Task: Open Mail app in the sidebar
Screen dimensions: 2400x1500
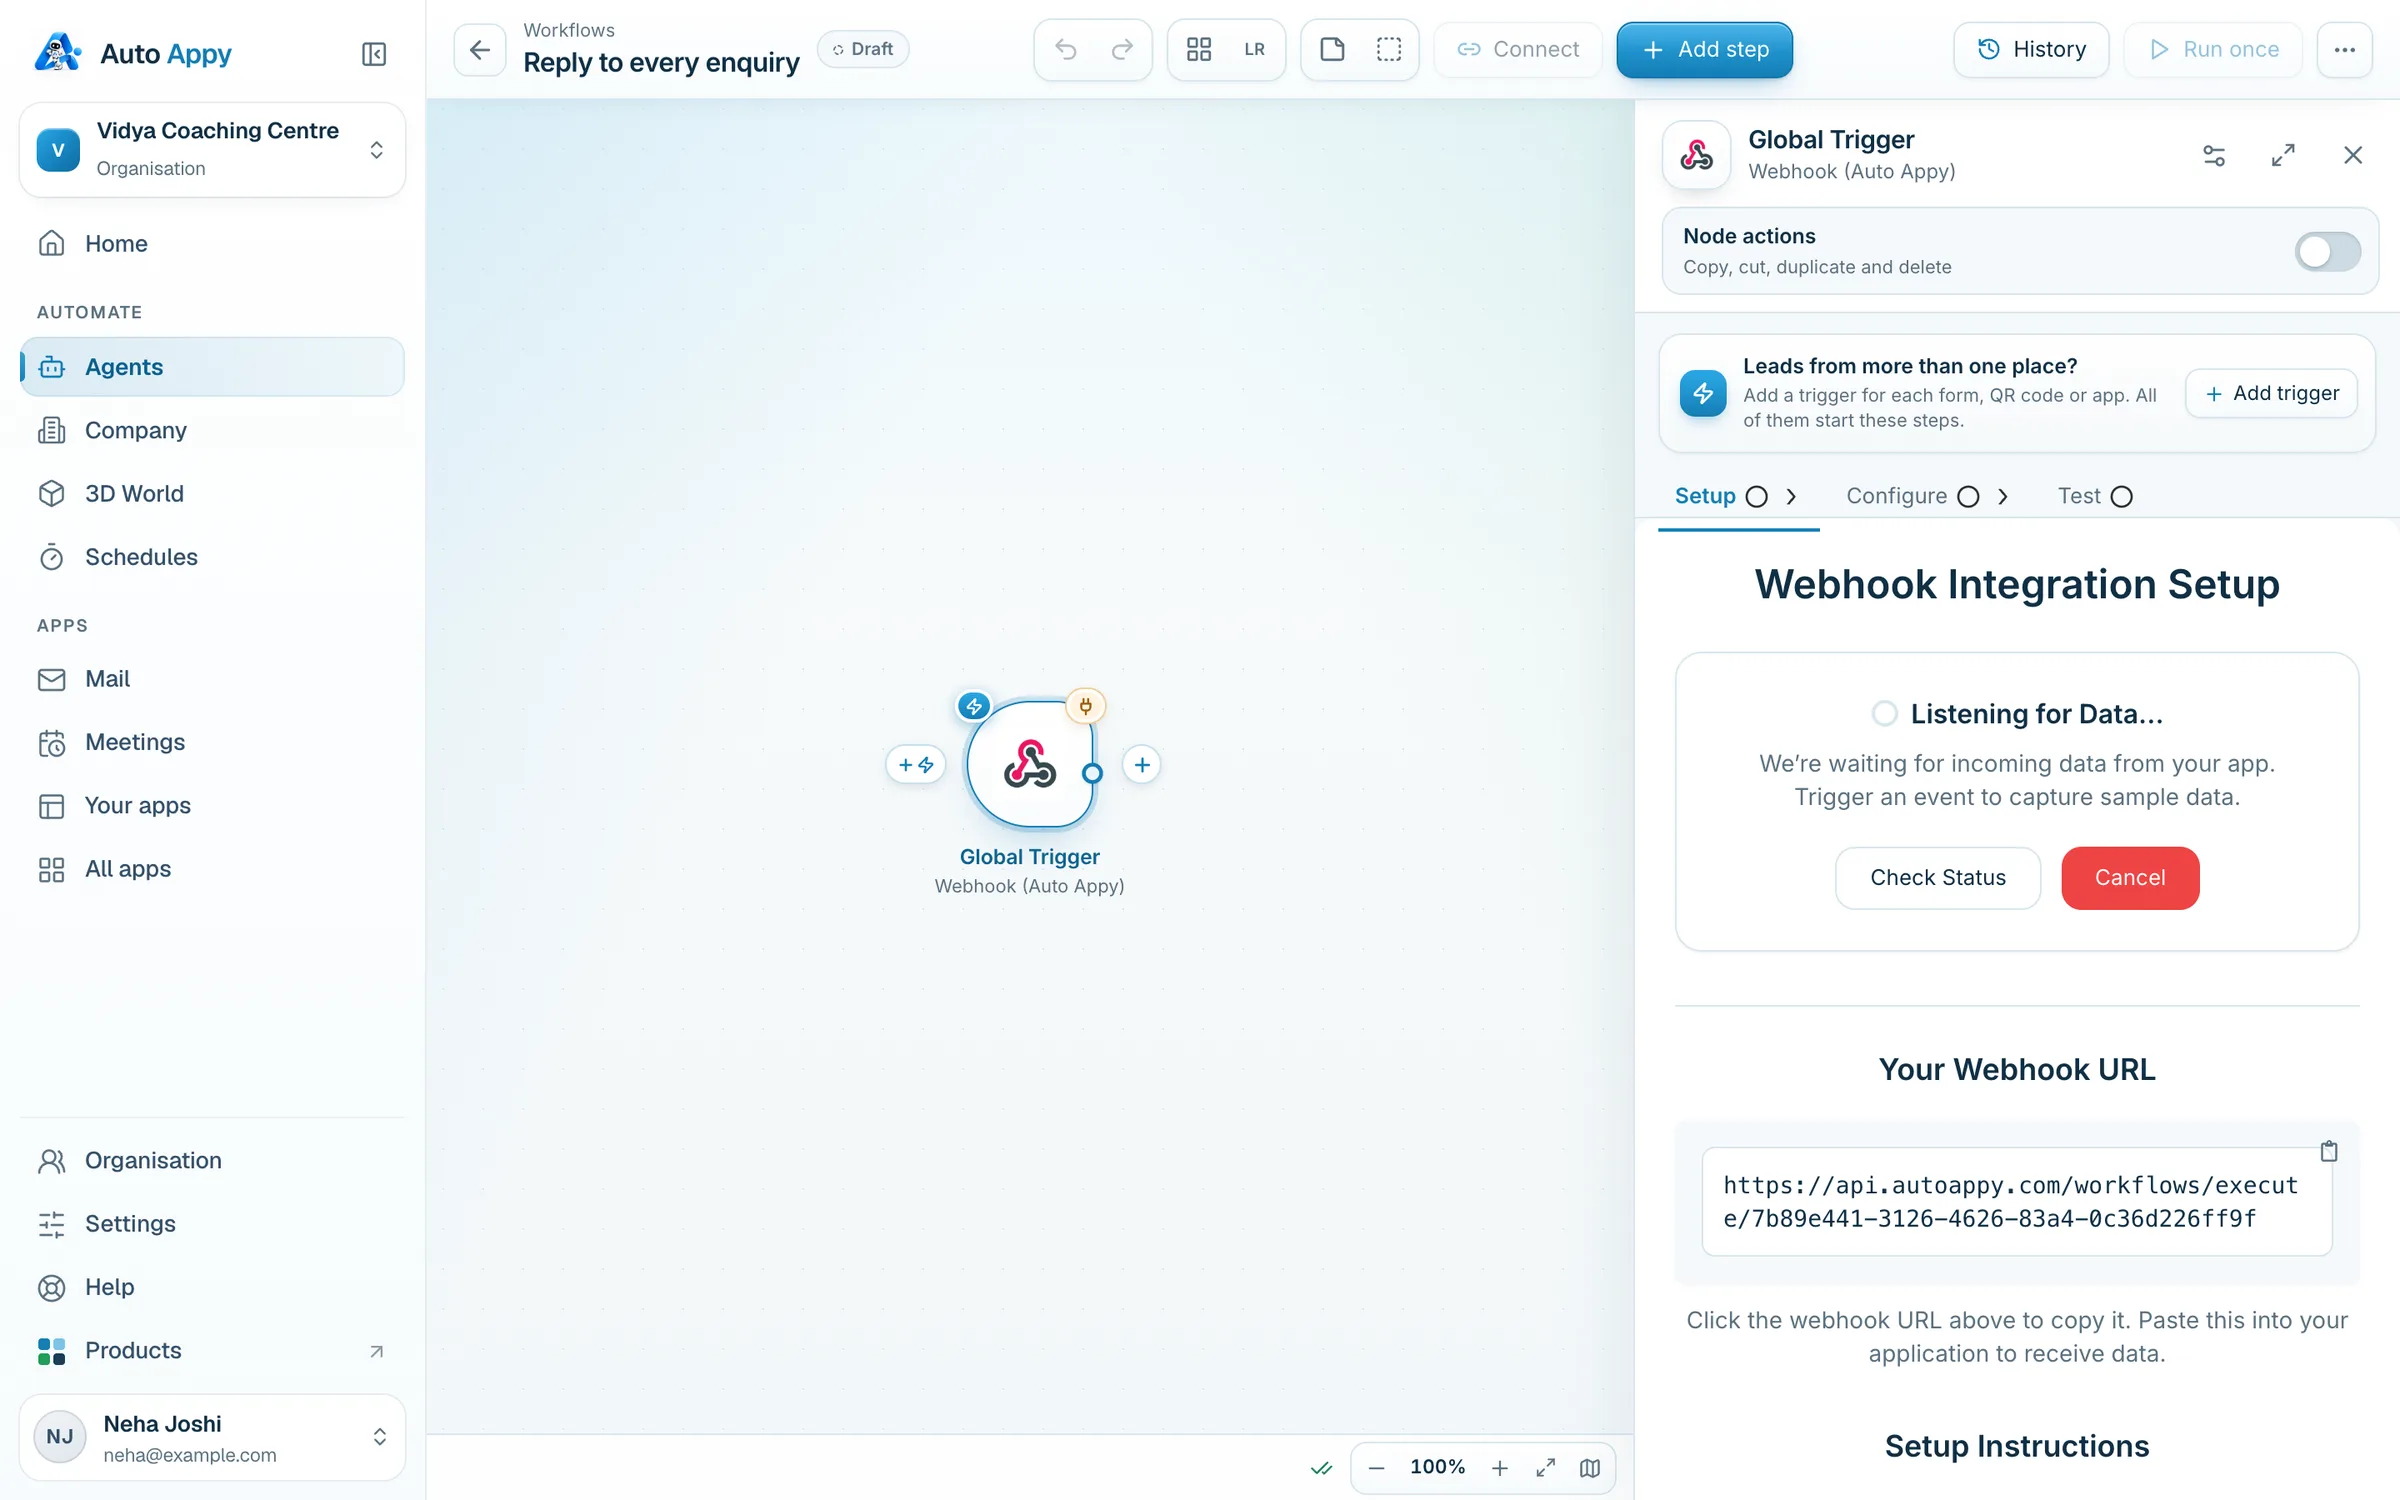Action: click(212, 679)
